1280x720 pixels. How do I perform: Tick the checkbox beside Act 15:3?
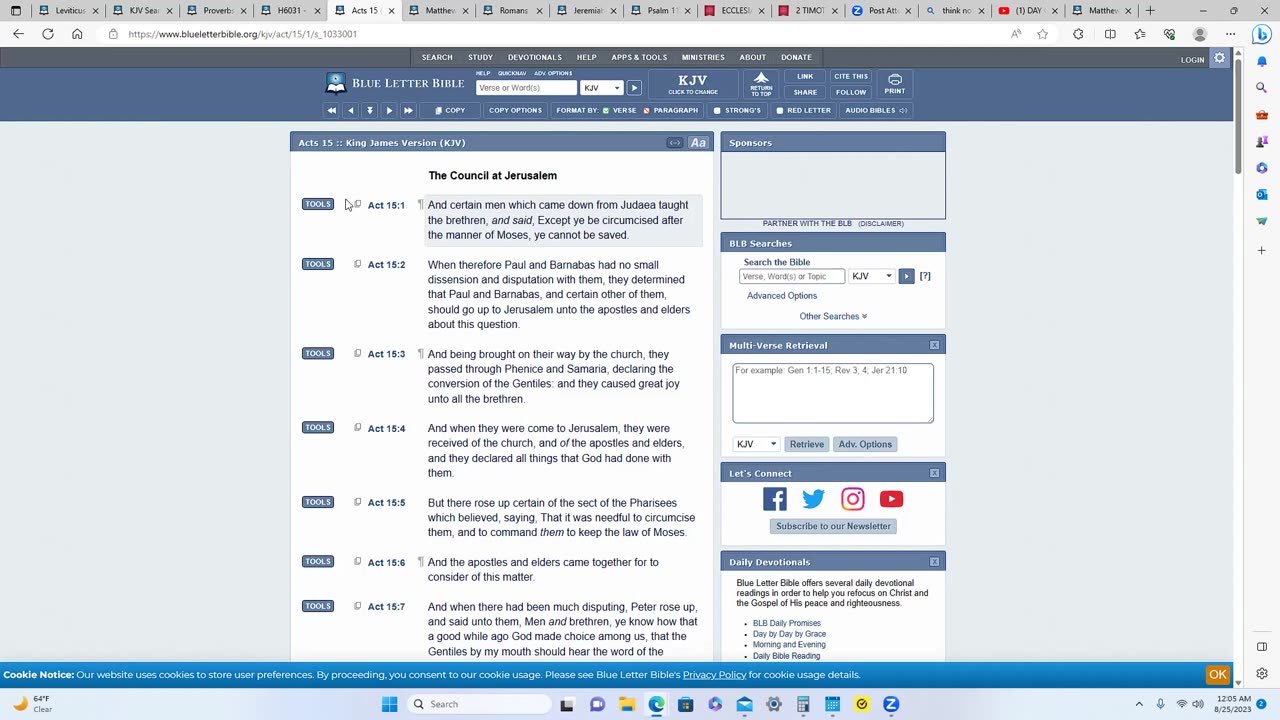357,353
